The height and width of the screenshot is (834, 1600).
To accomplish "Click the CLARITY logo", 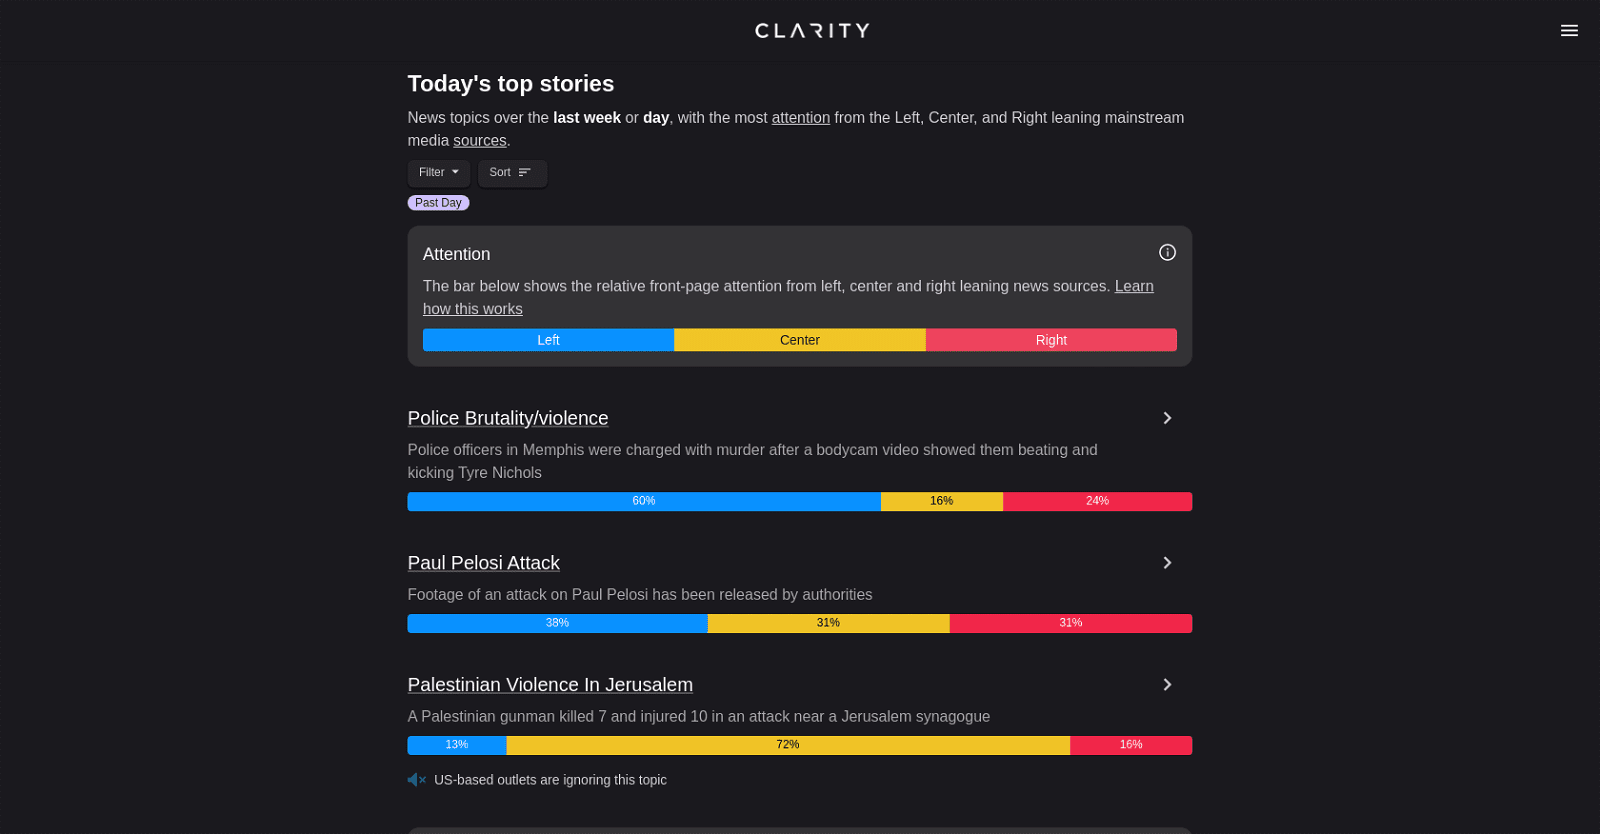I will [812, 31].
